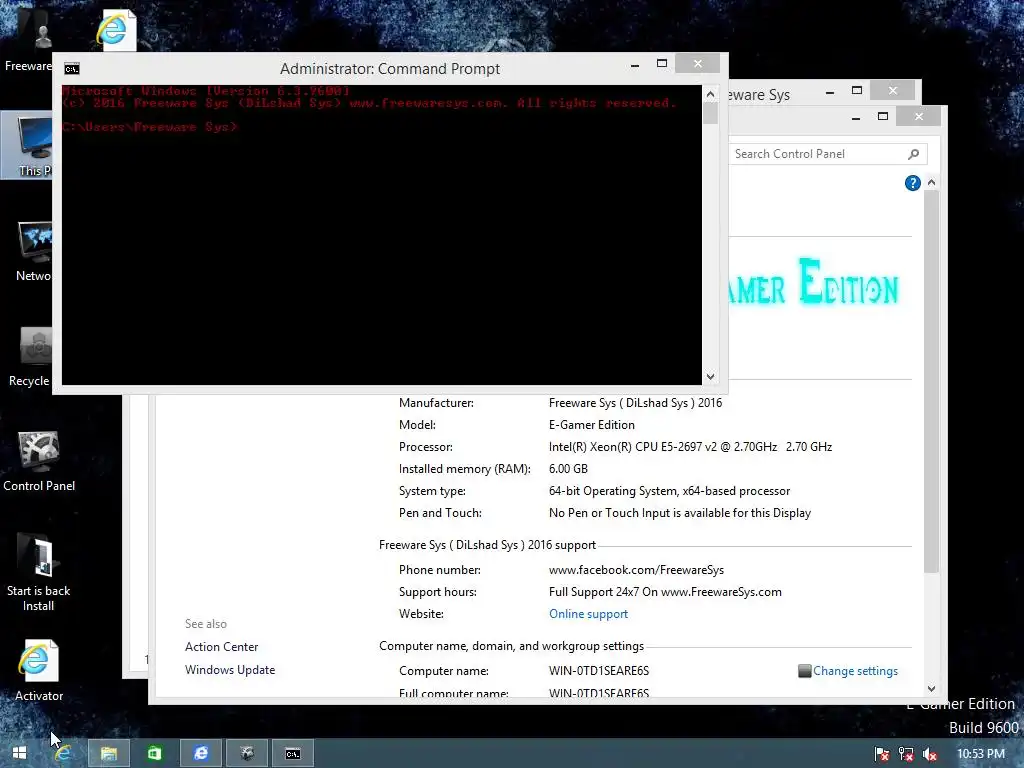Open the Command Prompt window system menu icon
The width and height of the screenshot is (1024, 768).
click(72, 69)
